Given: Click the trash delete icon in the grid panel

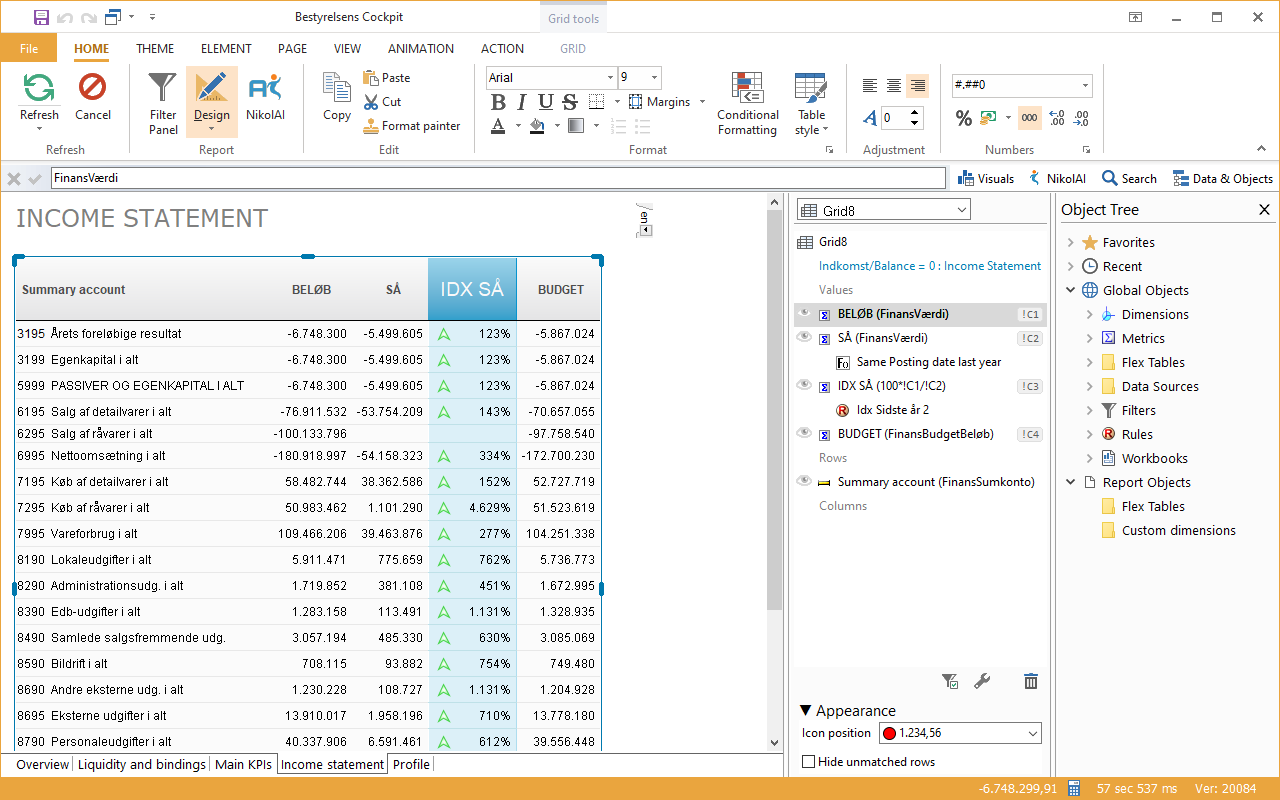Looking at the screenshot, I should 1031,681.
